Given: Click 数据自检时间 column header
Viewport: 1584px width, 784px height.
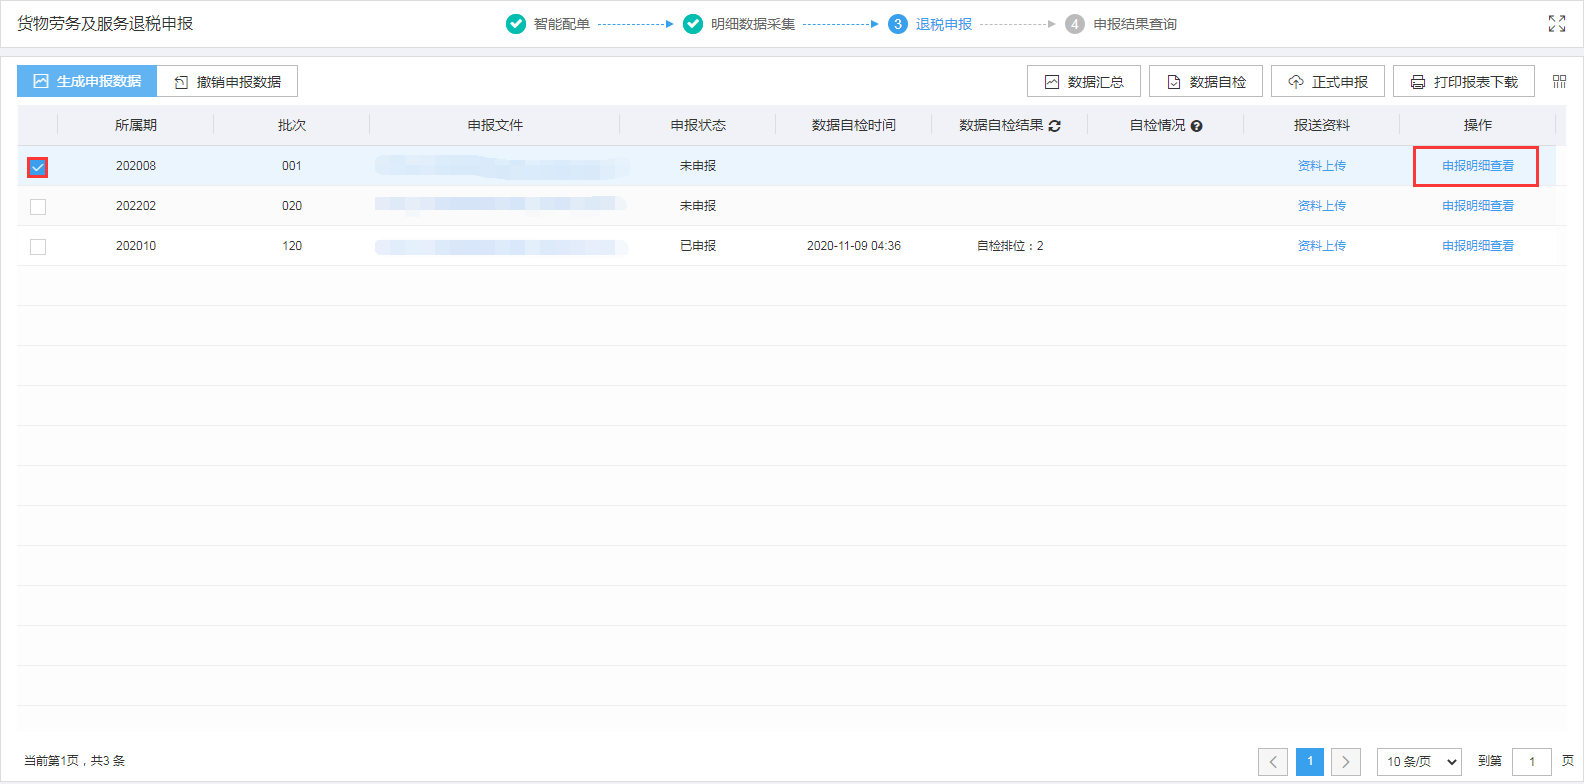Looking at the screenshot, I should click(854, 125).
